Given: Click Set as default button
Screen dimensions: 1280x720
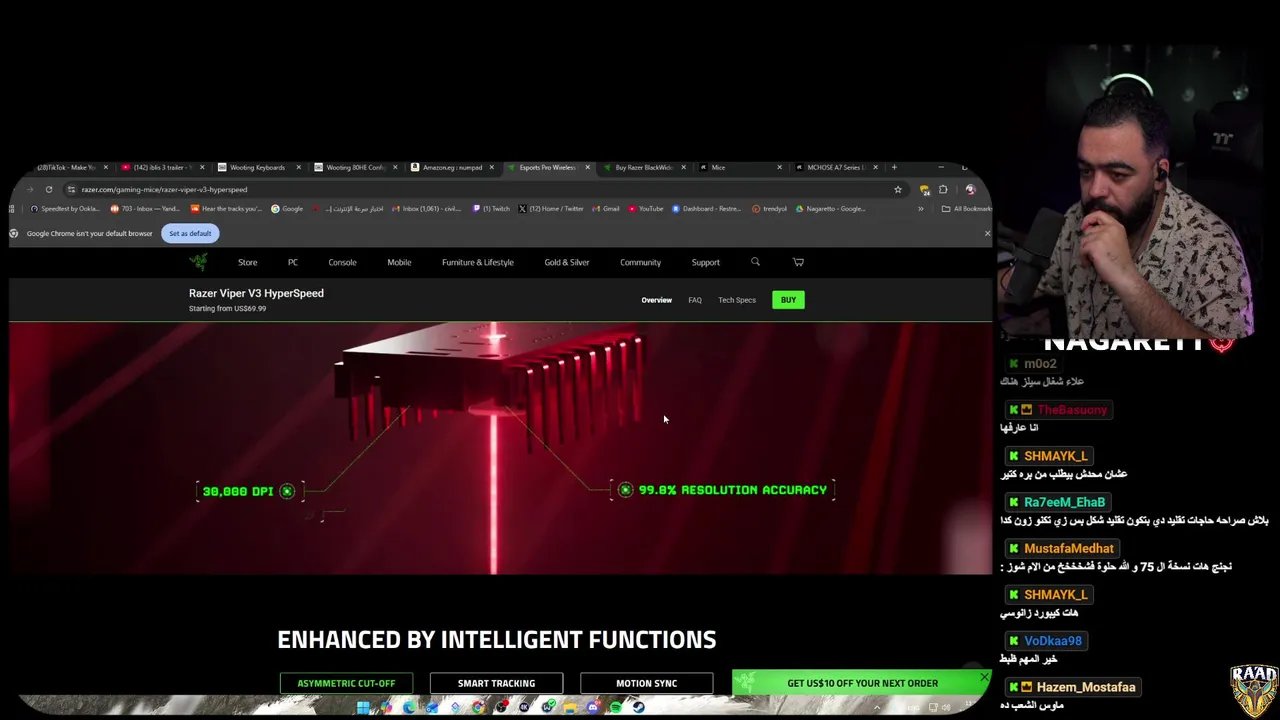Looking at the screenshot, I should pyautogui.click(x=190, y=233).
